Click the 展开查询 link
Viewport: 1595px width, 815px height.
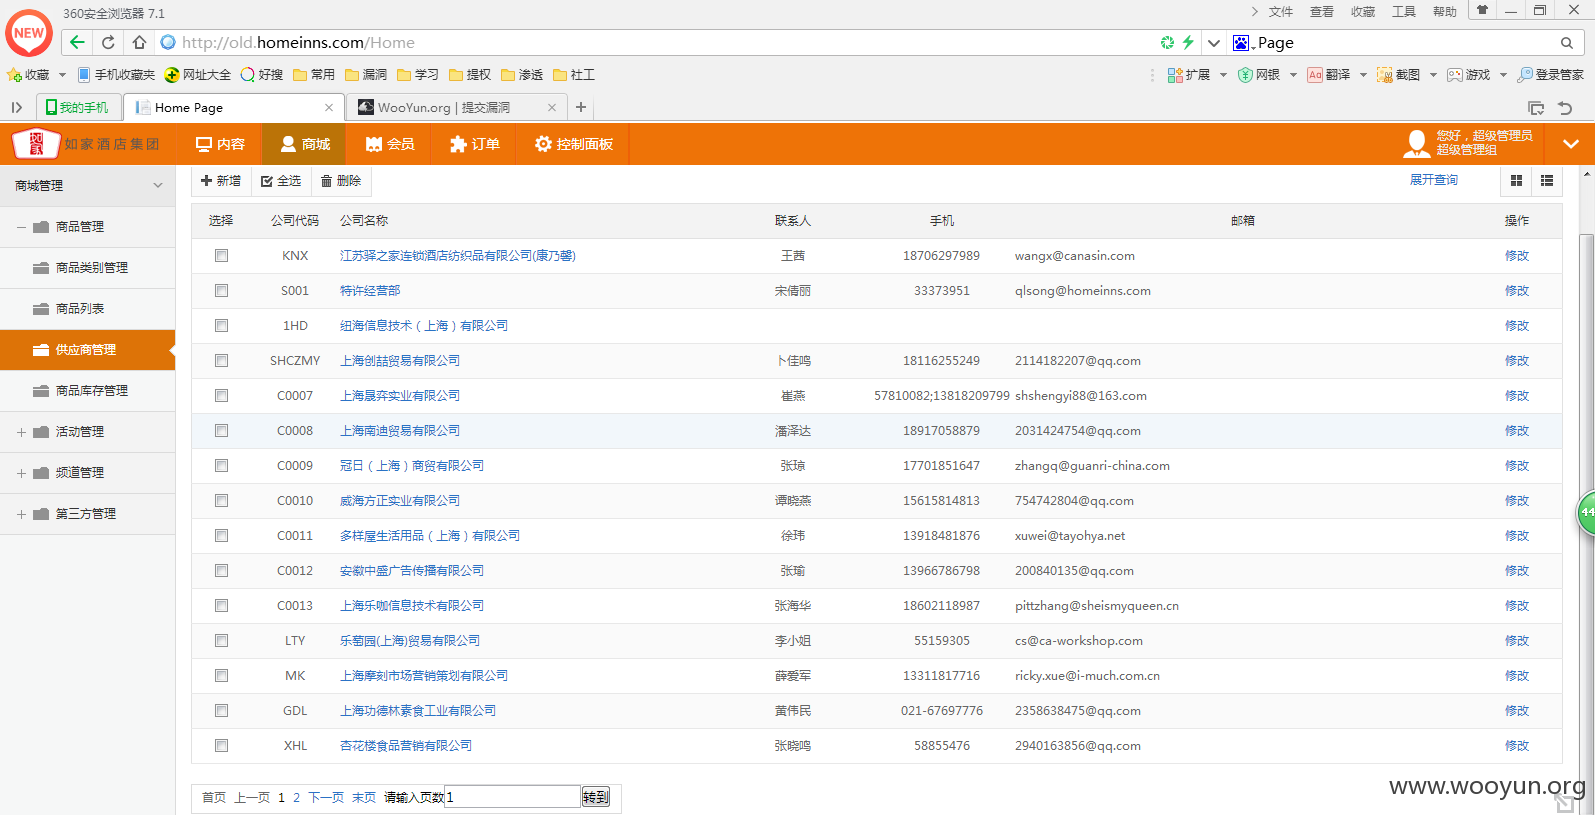1434,180
